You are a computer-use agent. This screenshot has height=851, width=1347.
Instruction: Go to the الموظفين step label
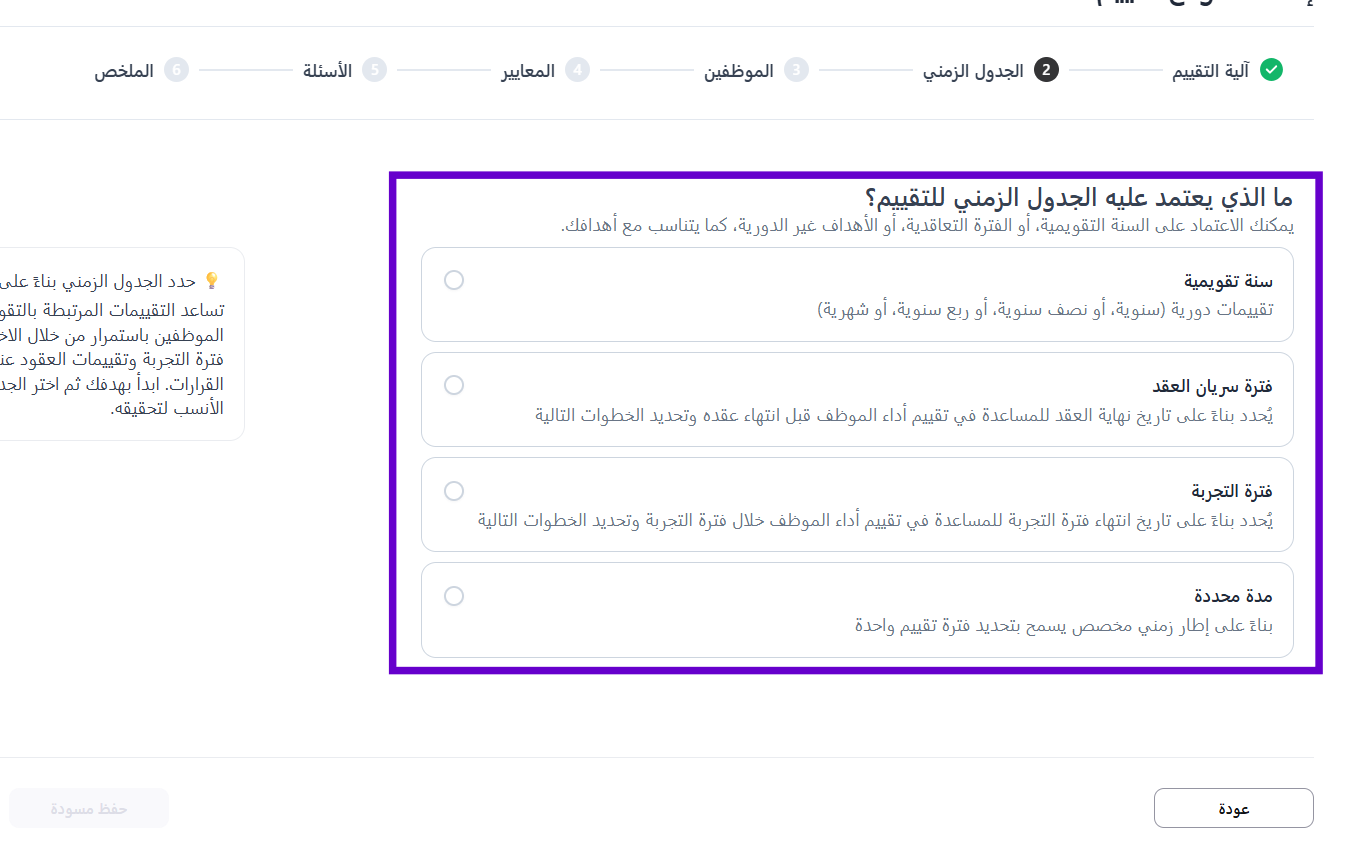(738, 71)
